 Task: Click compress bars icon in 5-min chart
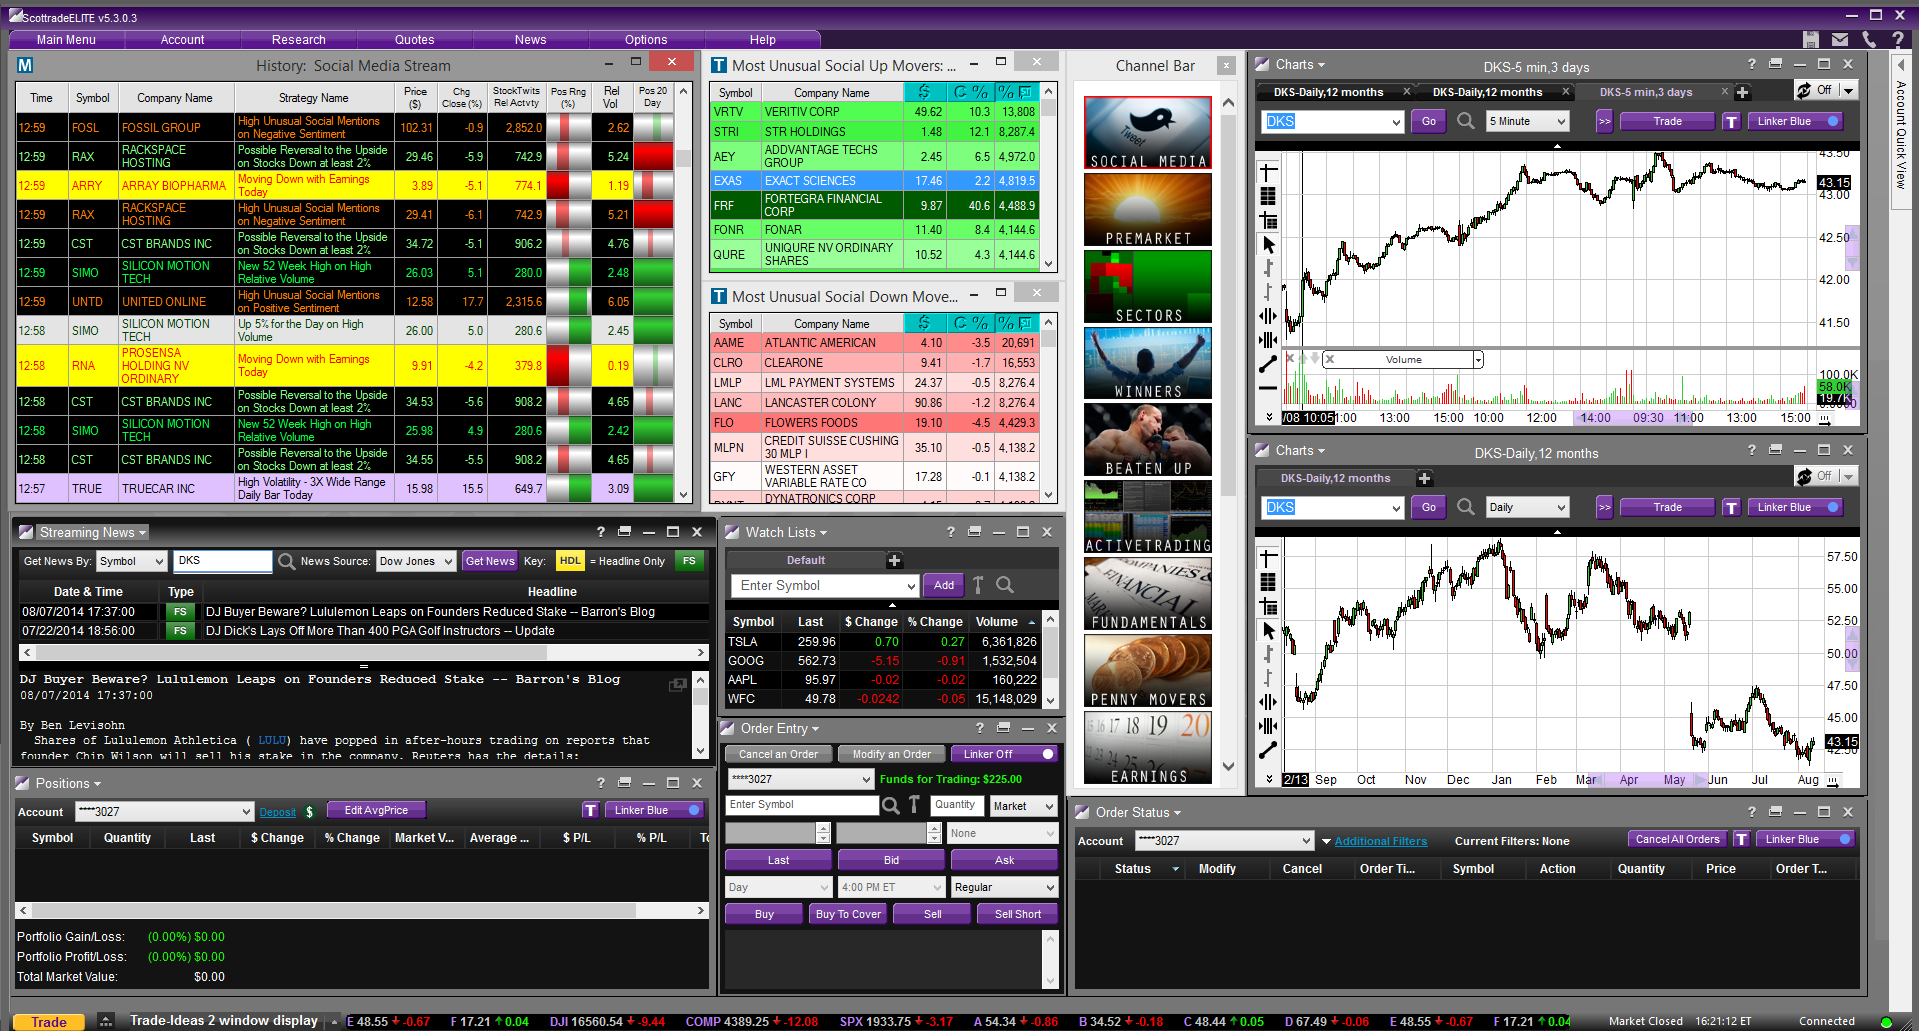pyautogui.click(x=1268, y=316)
